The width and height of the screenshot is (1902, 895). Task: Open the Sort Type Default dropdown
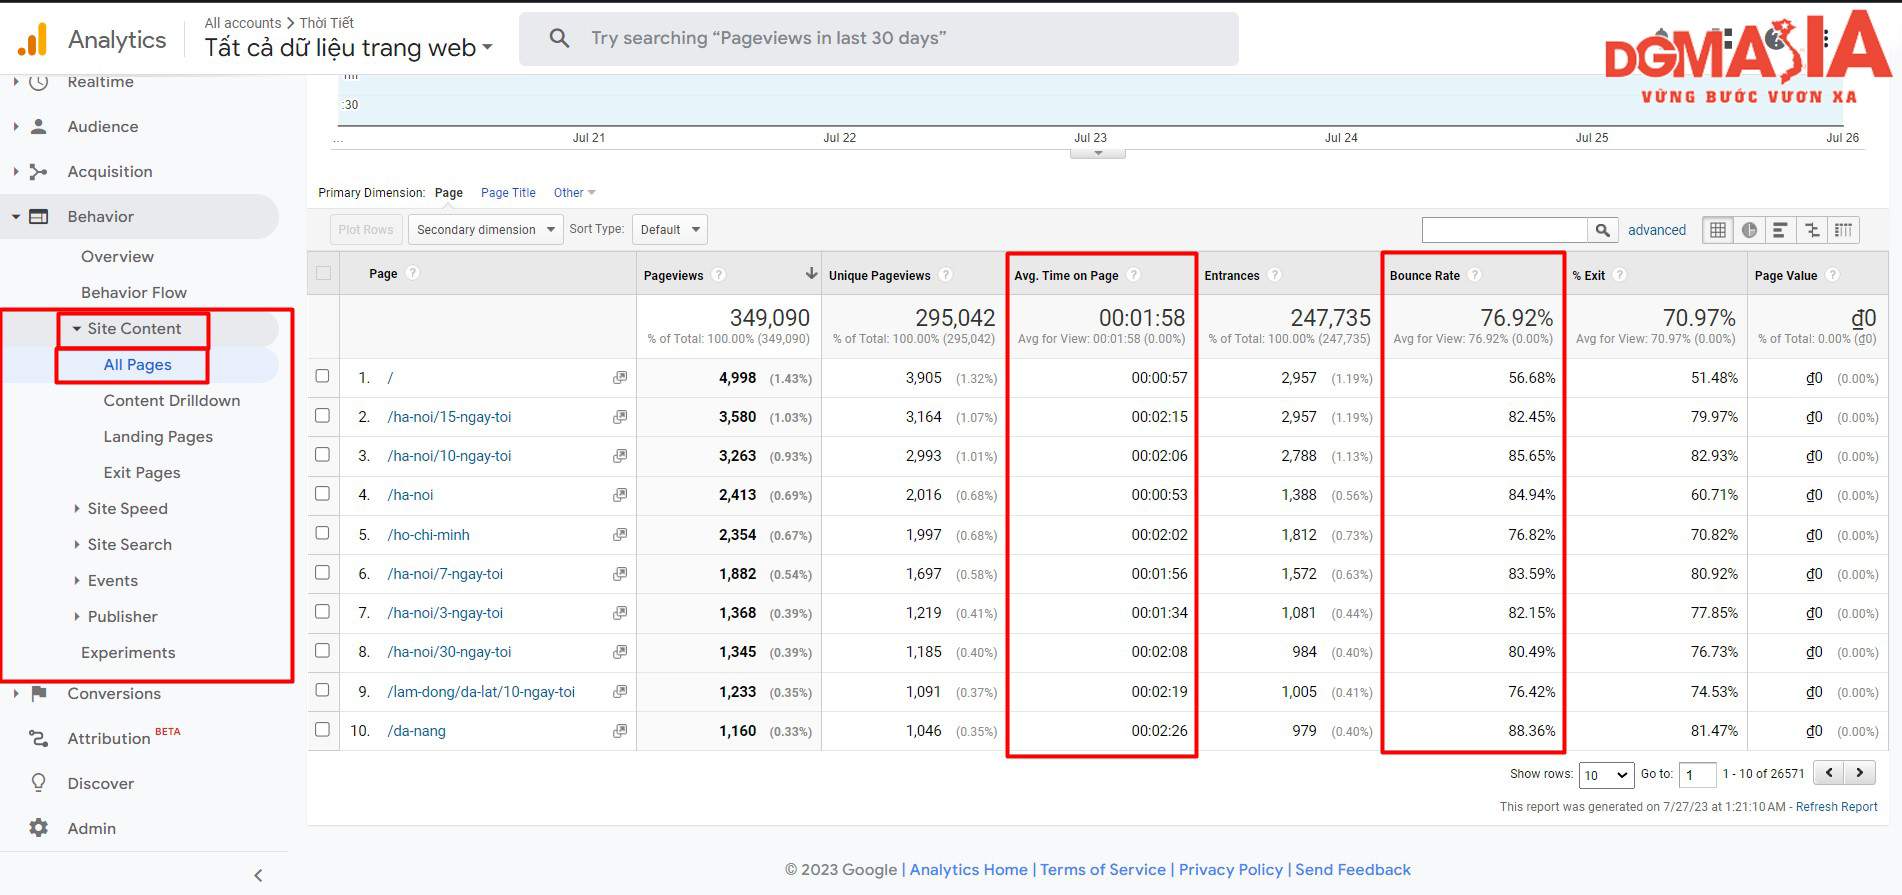click(x=669, y=230)
